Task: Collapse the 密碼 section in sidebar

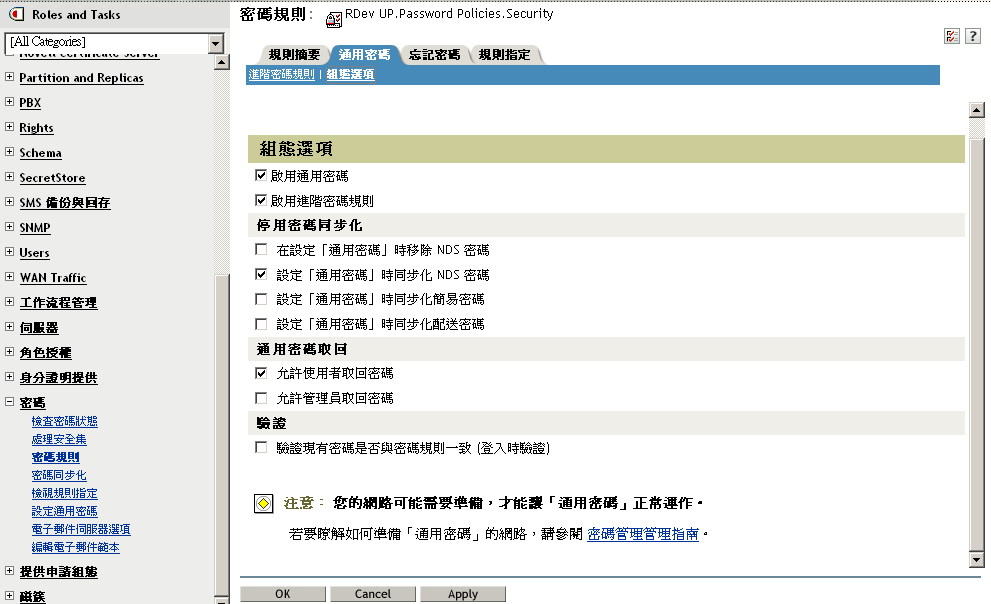Action: [x=8, y=402]
